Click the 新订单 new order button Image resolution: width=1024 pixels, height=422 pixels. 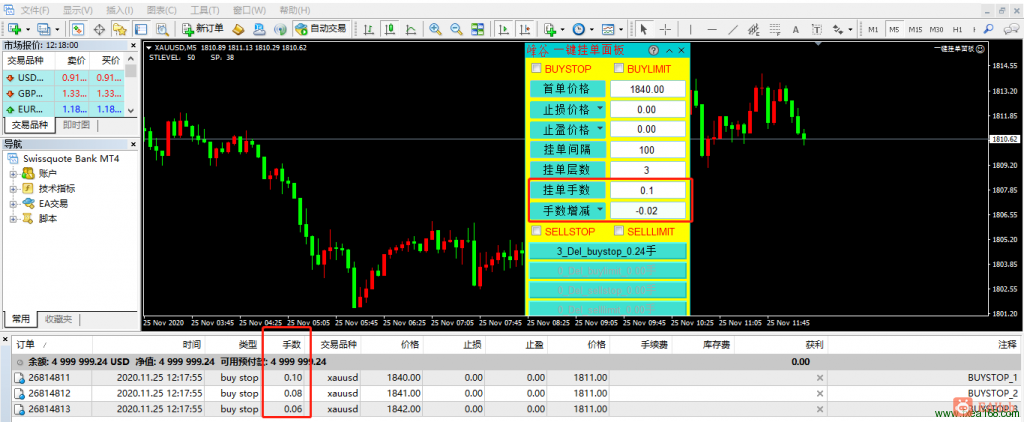tap(203, 29)
